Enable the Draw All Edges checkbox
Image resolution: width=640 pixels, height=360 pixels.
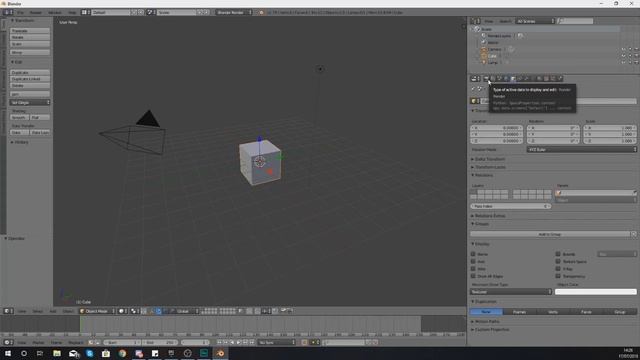coord(473,276)
